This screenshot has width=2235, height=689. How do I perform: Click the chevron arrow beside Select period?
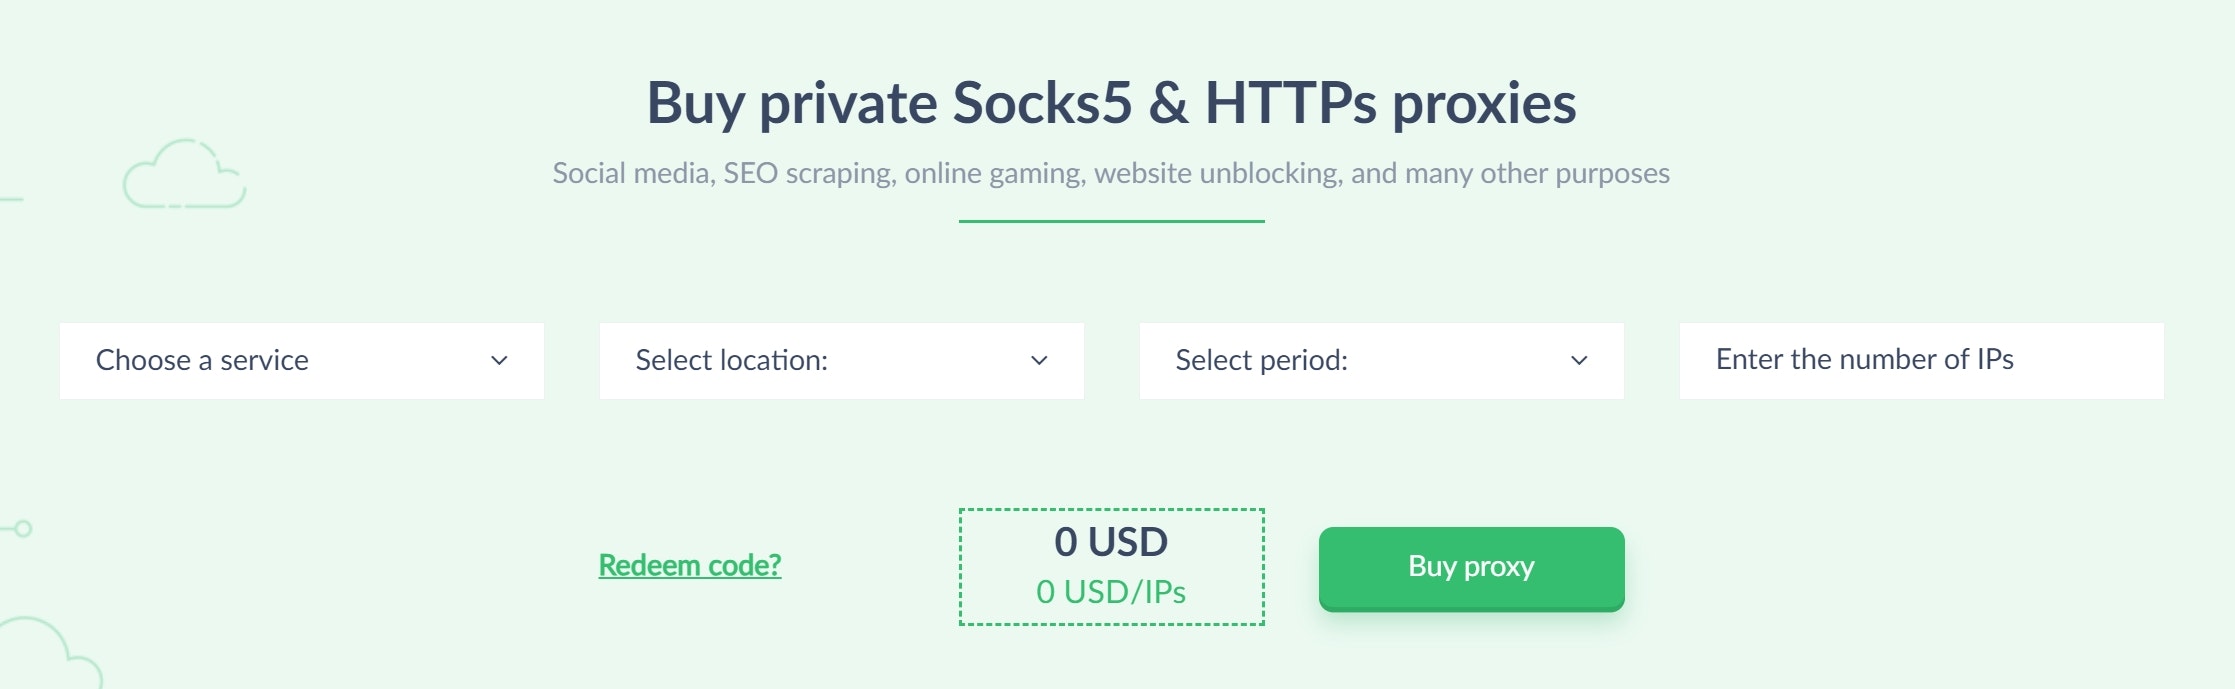click(1579, 360)
